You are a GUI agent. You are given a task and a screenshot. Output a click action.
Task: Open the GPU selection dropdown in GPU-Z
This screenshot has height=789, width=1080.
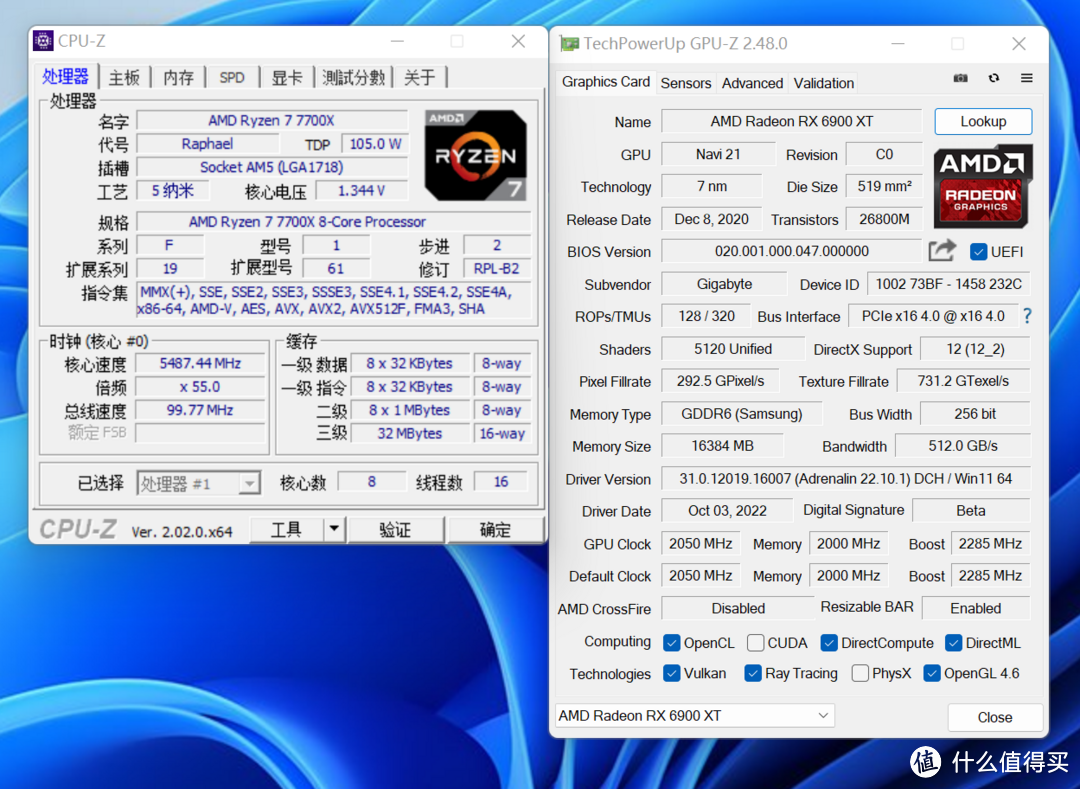[x=695, y=715]
